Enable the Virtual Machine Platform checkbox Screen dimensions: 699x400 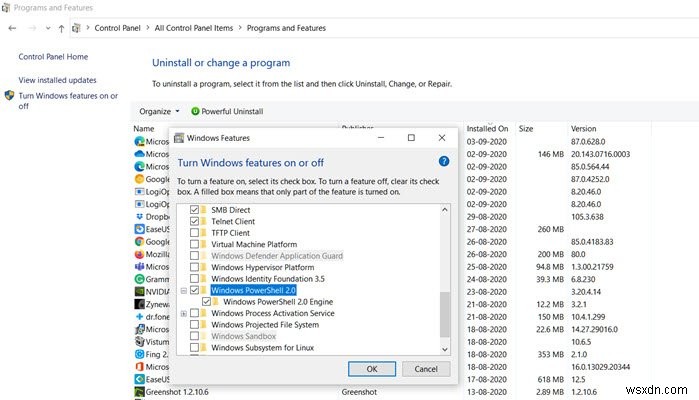pos(194,244)
